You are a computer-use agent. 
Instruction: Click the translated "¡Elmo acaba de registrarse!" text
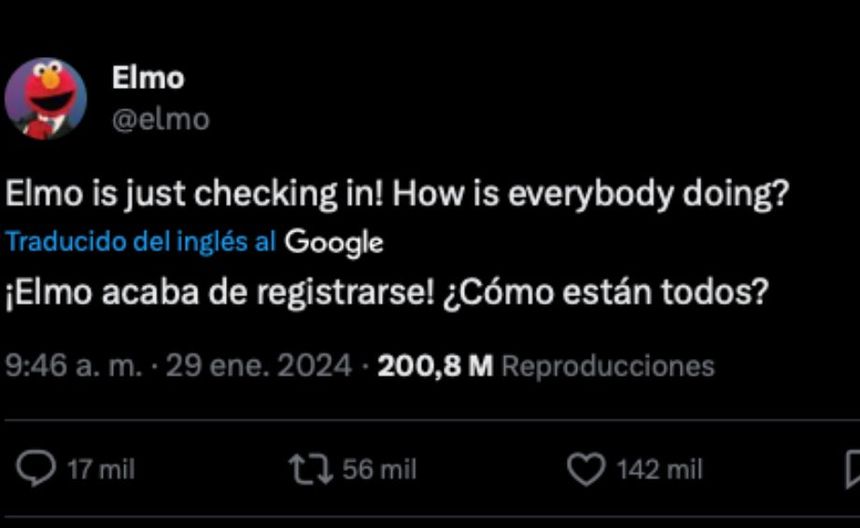pyautogui.click(x=220, y=292)
